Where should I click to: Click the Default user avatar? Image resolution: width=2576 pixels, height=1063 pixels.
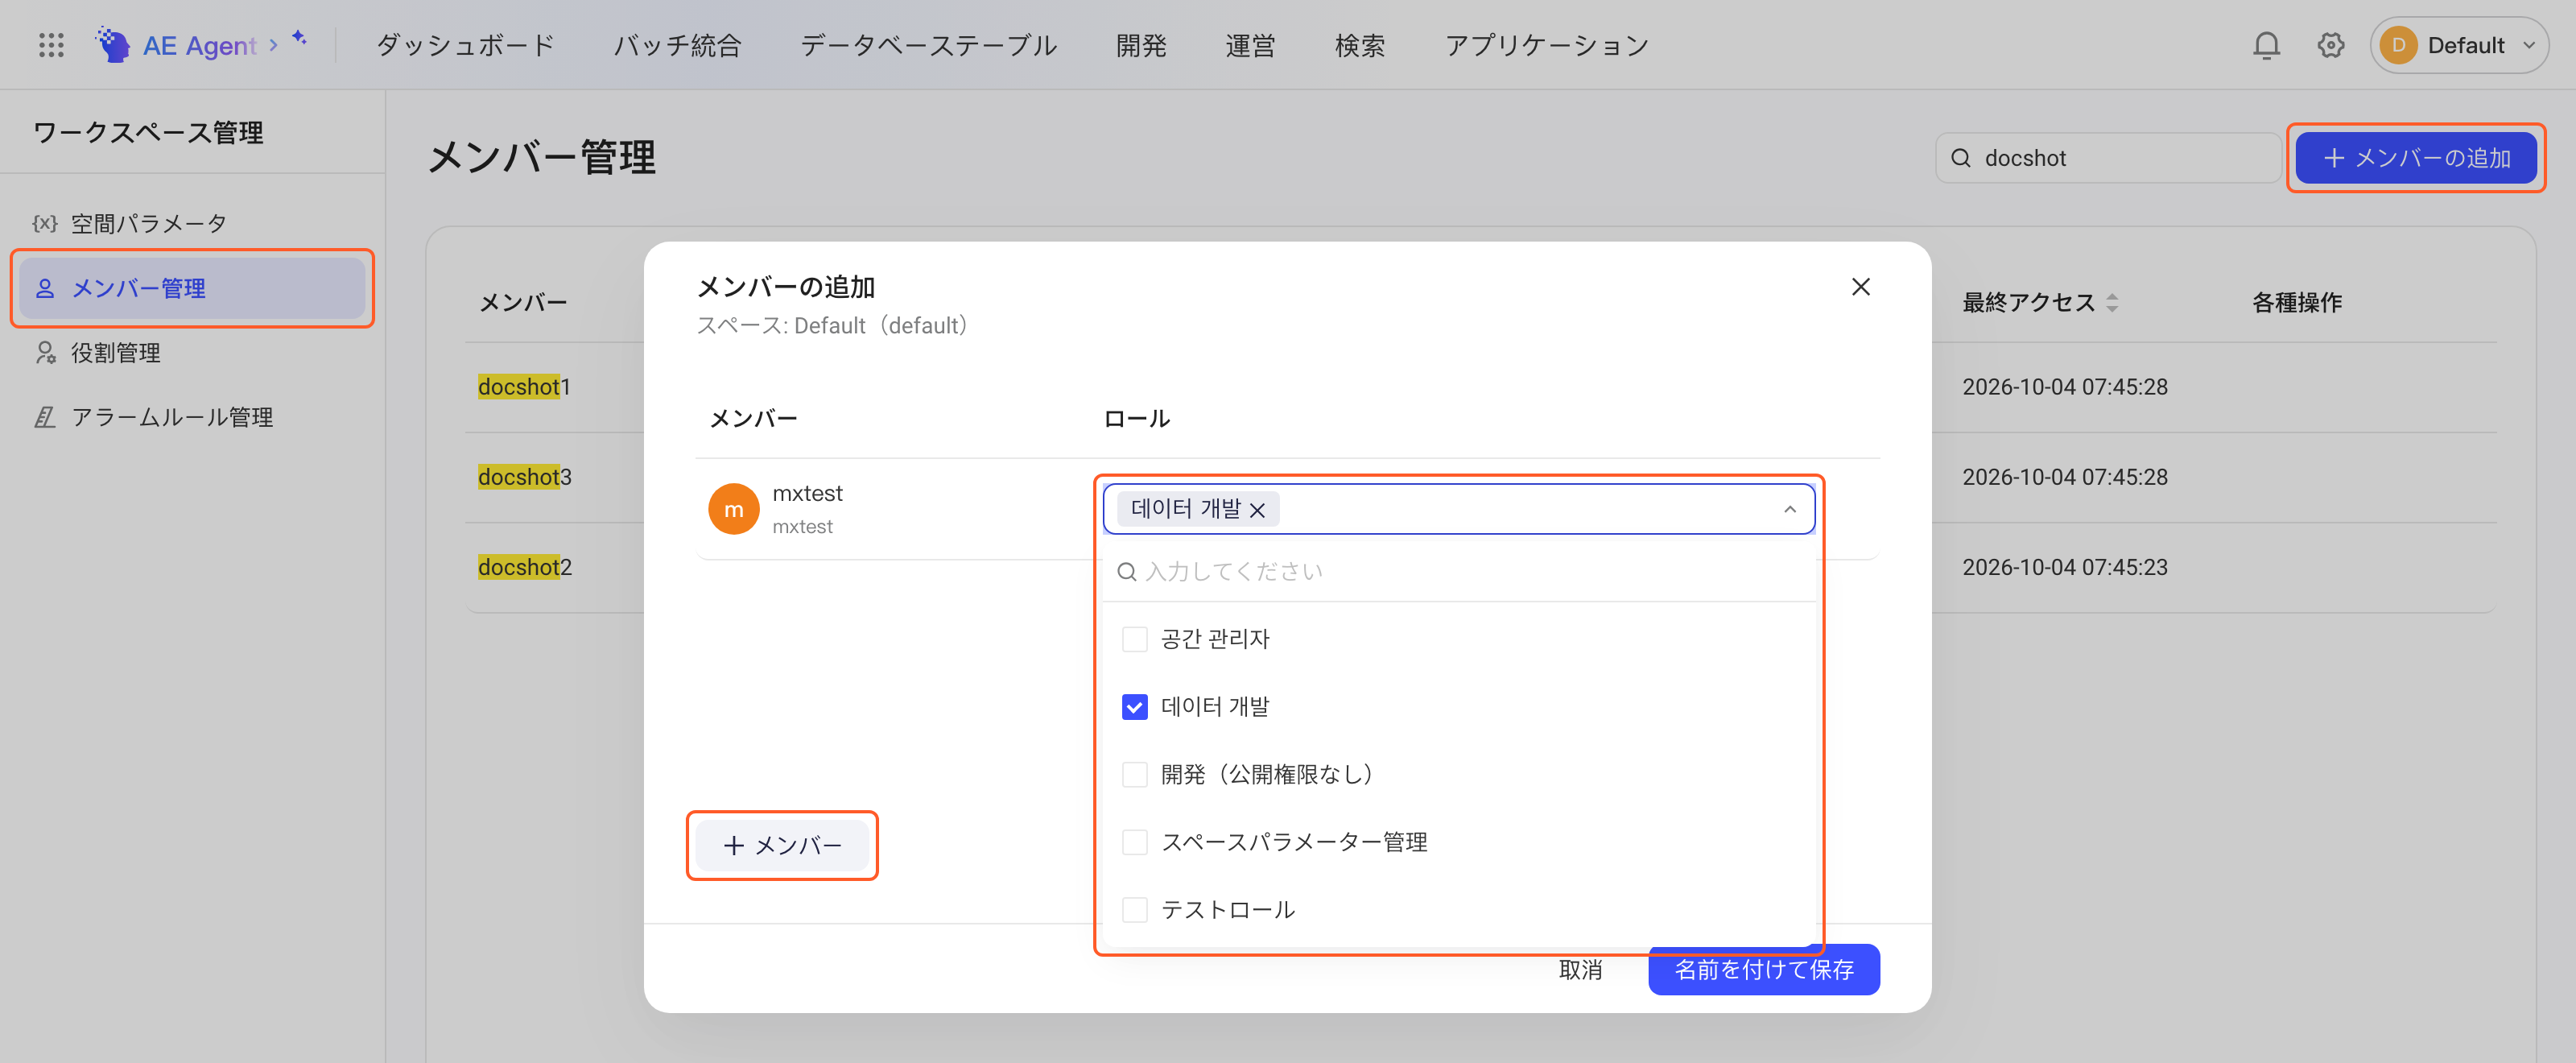click(x=2398, y=45)
